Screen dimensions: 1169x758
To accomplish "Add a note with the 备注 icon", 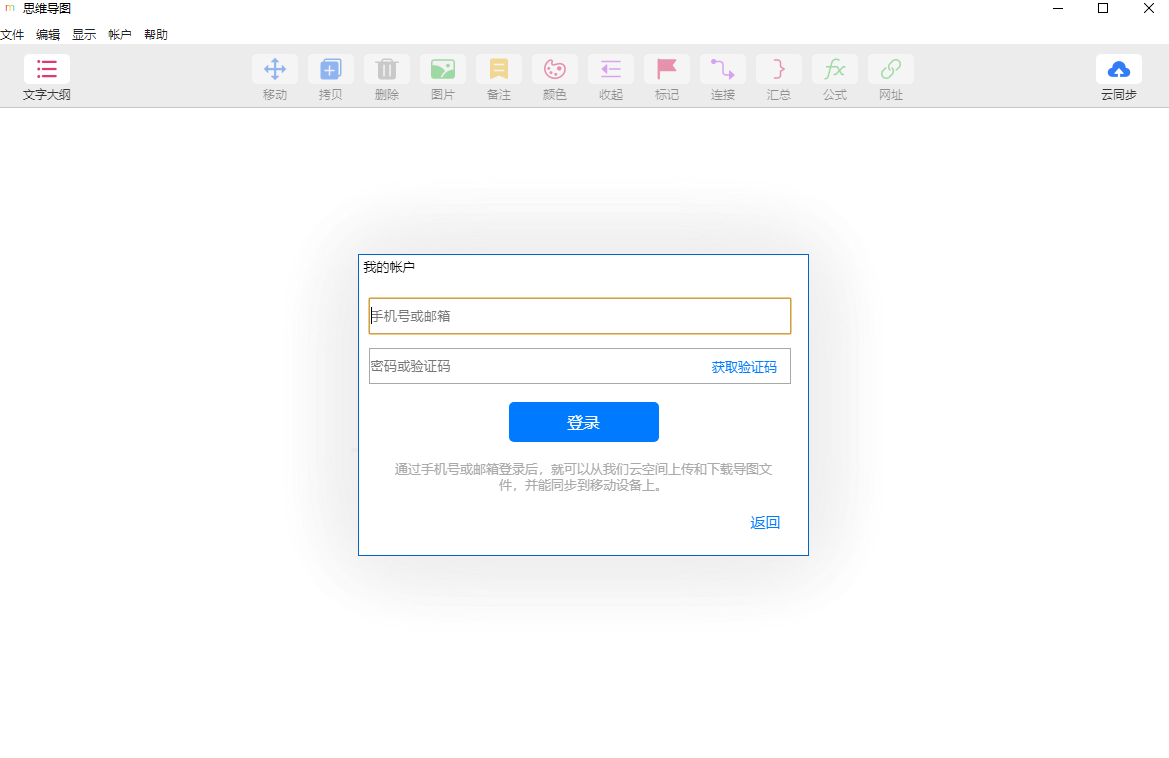I will (498, 70).
